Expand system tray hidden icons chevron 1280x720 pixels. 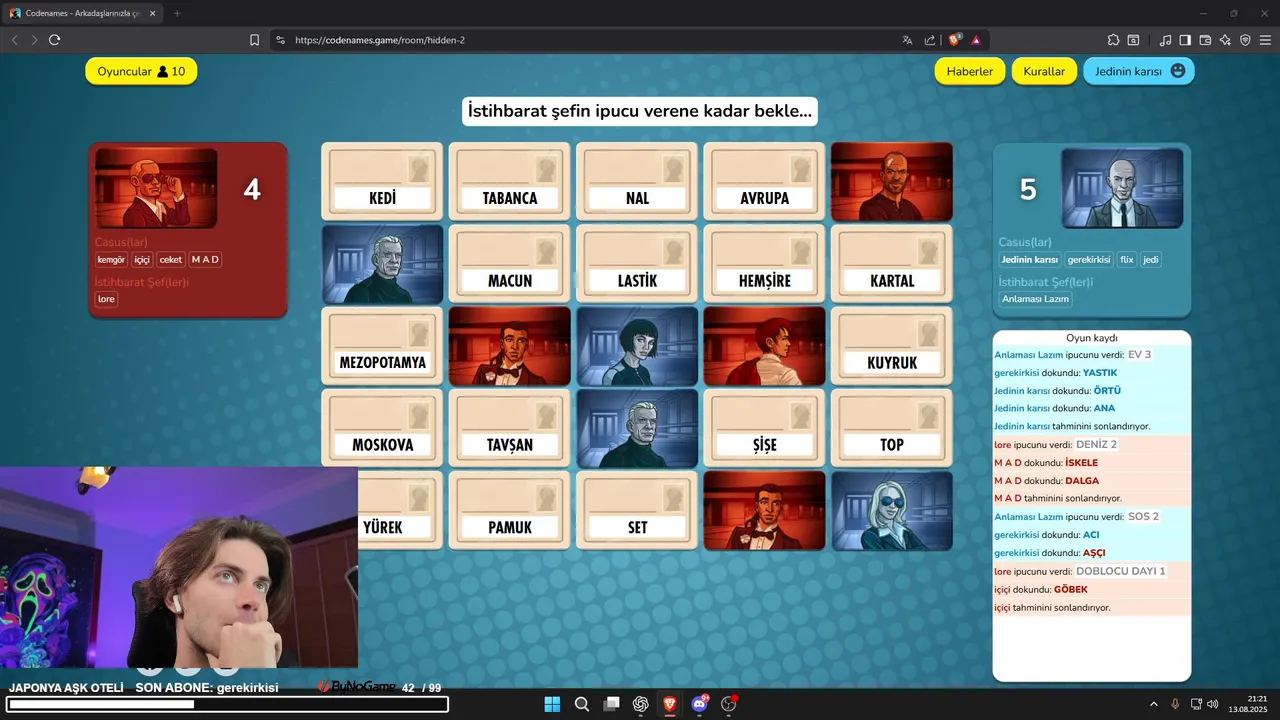pyautogui.click(x=1154, y=704)
